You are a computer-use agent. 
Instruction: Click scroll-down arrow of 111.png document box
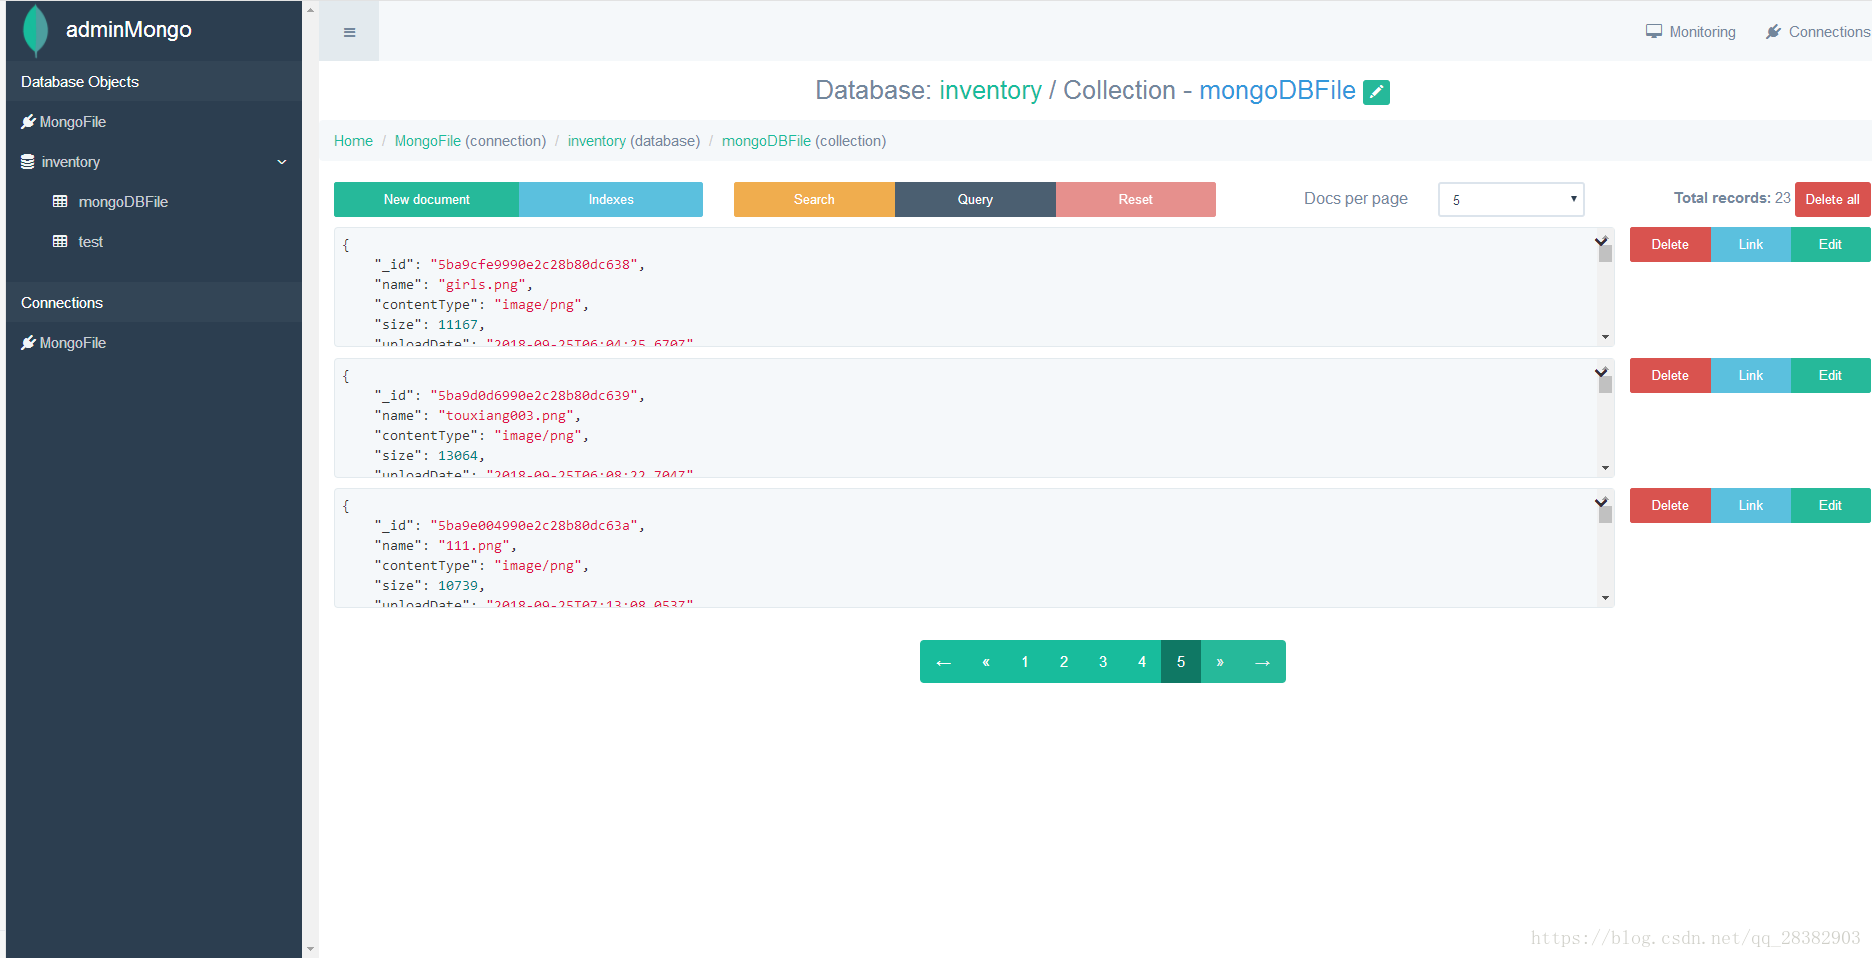[1605, 598]
